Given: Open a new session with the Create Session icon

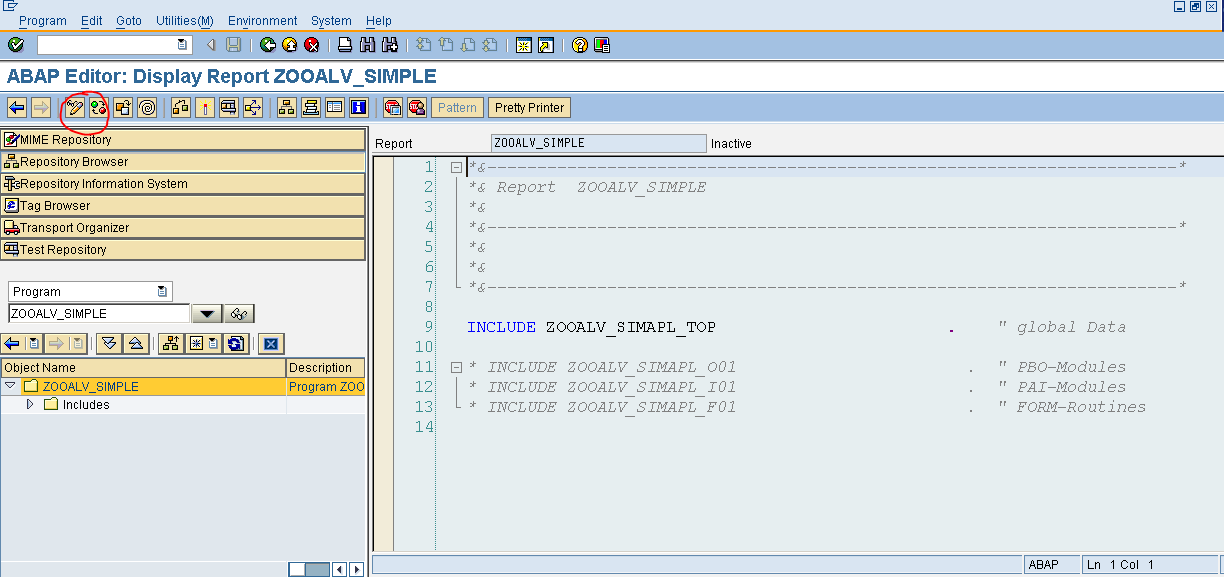Looking at the screenshot, I should click(523, 44).
